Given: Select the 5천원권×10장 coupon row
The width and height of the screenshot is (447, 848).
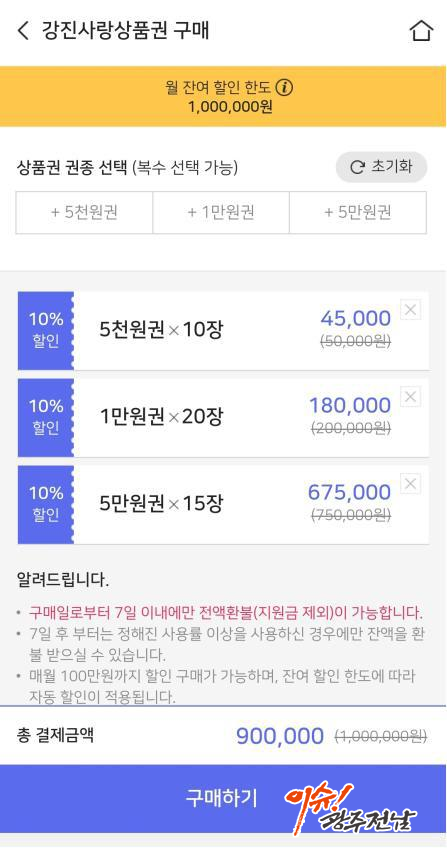Looking at the screenshot, I should pos(223,330).
